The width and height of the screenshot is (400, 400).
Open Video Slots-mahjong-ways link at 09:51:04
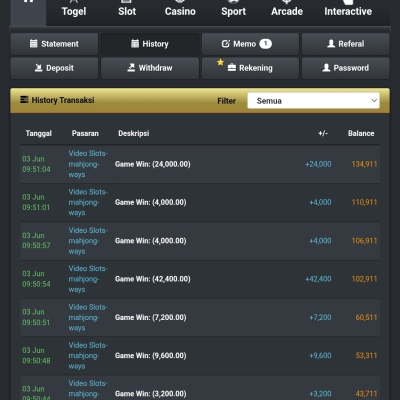point(88,164)
